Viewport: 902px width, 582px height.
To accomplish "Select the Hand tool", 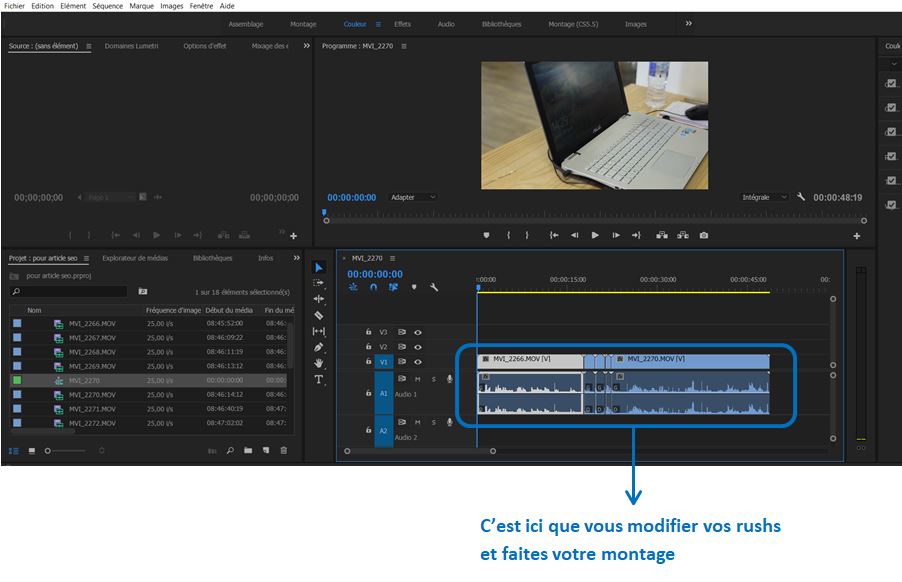I will [318, 364].
